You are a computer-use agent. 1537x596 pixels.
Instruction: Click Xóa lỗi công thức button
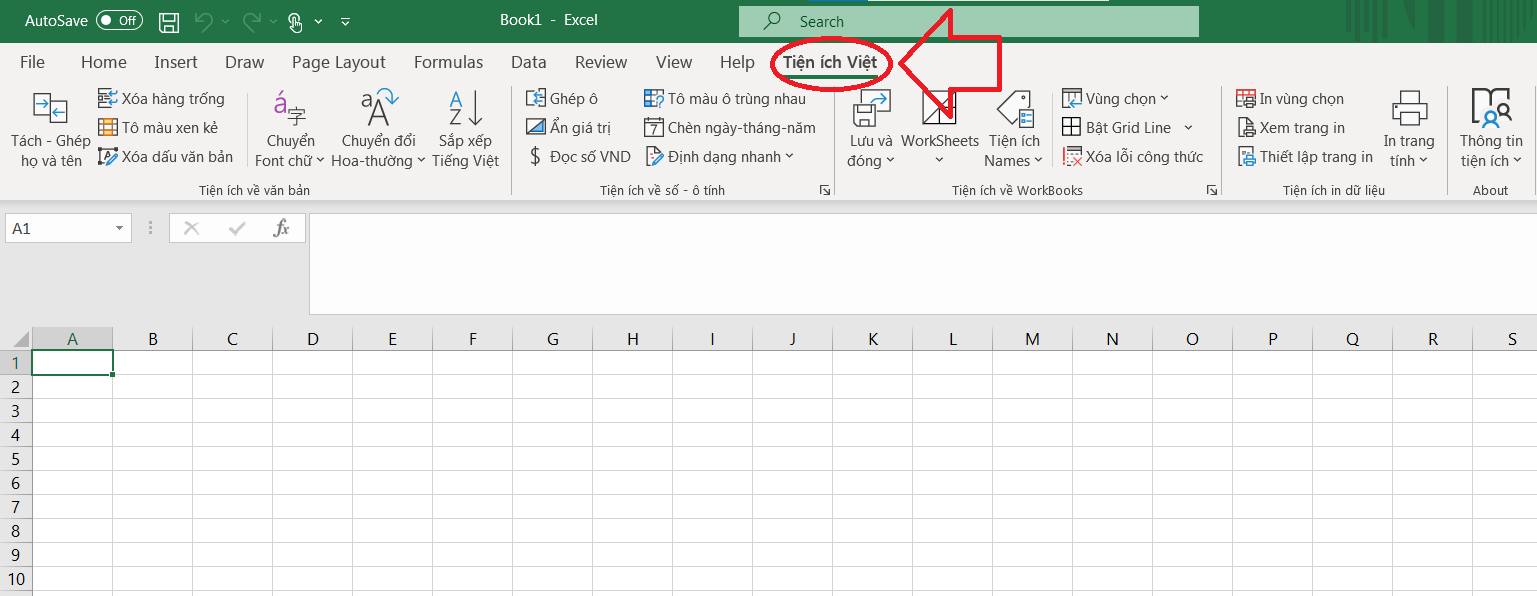tap(1133, 157)
